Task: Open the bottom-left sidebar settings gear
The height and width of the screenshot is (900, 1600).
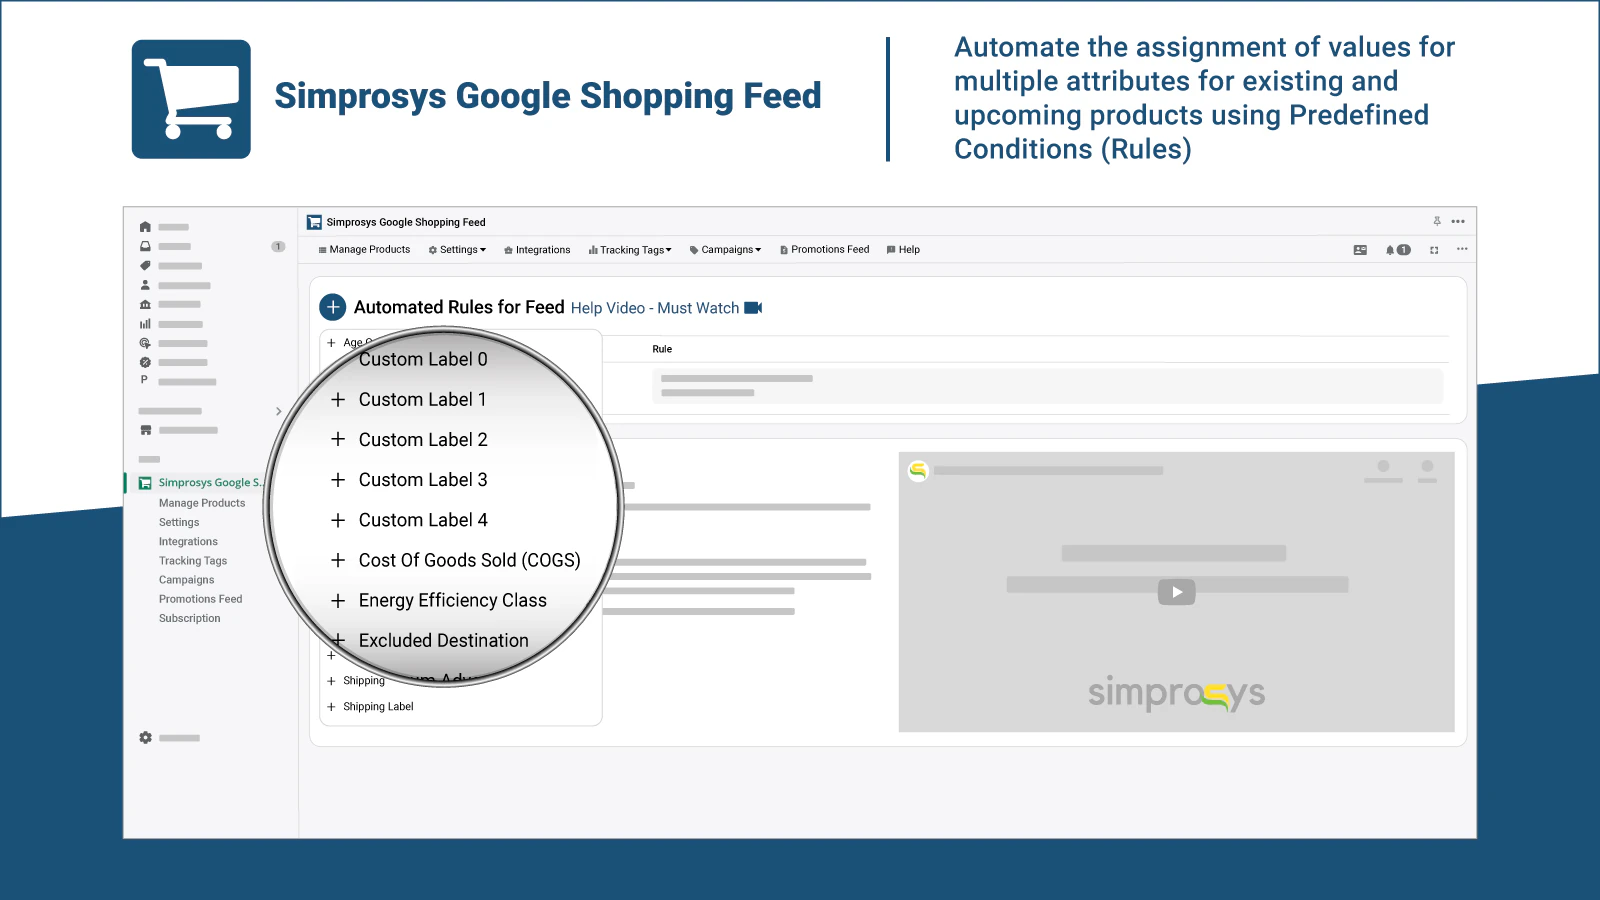Action: [x=146, y=738]
